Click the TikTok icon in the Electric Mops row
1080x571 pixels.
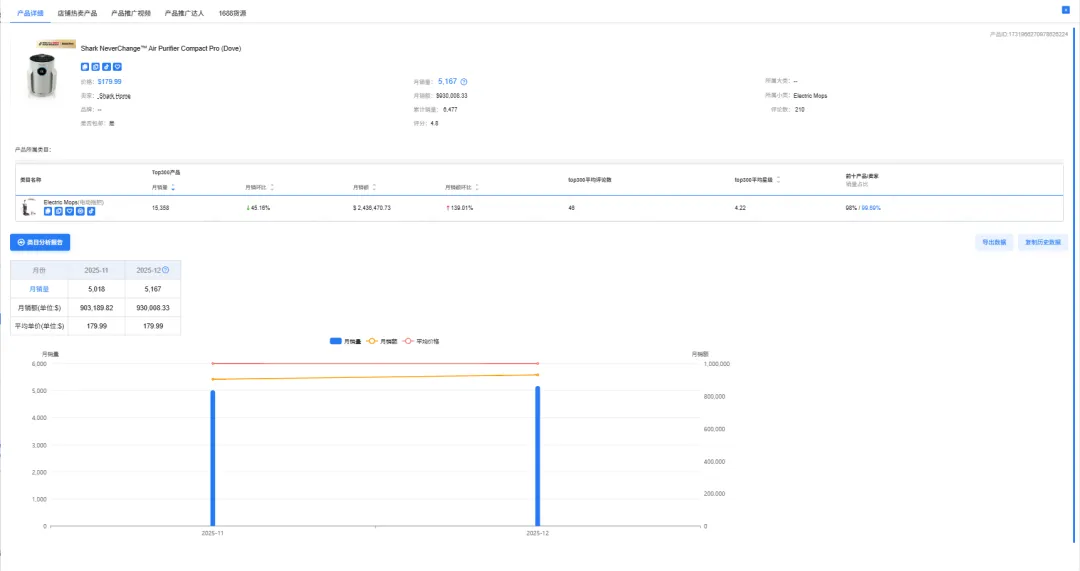tap(91, 211)
